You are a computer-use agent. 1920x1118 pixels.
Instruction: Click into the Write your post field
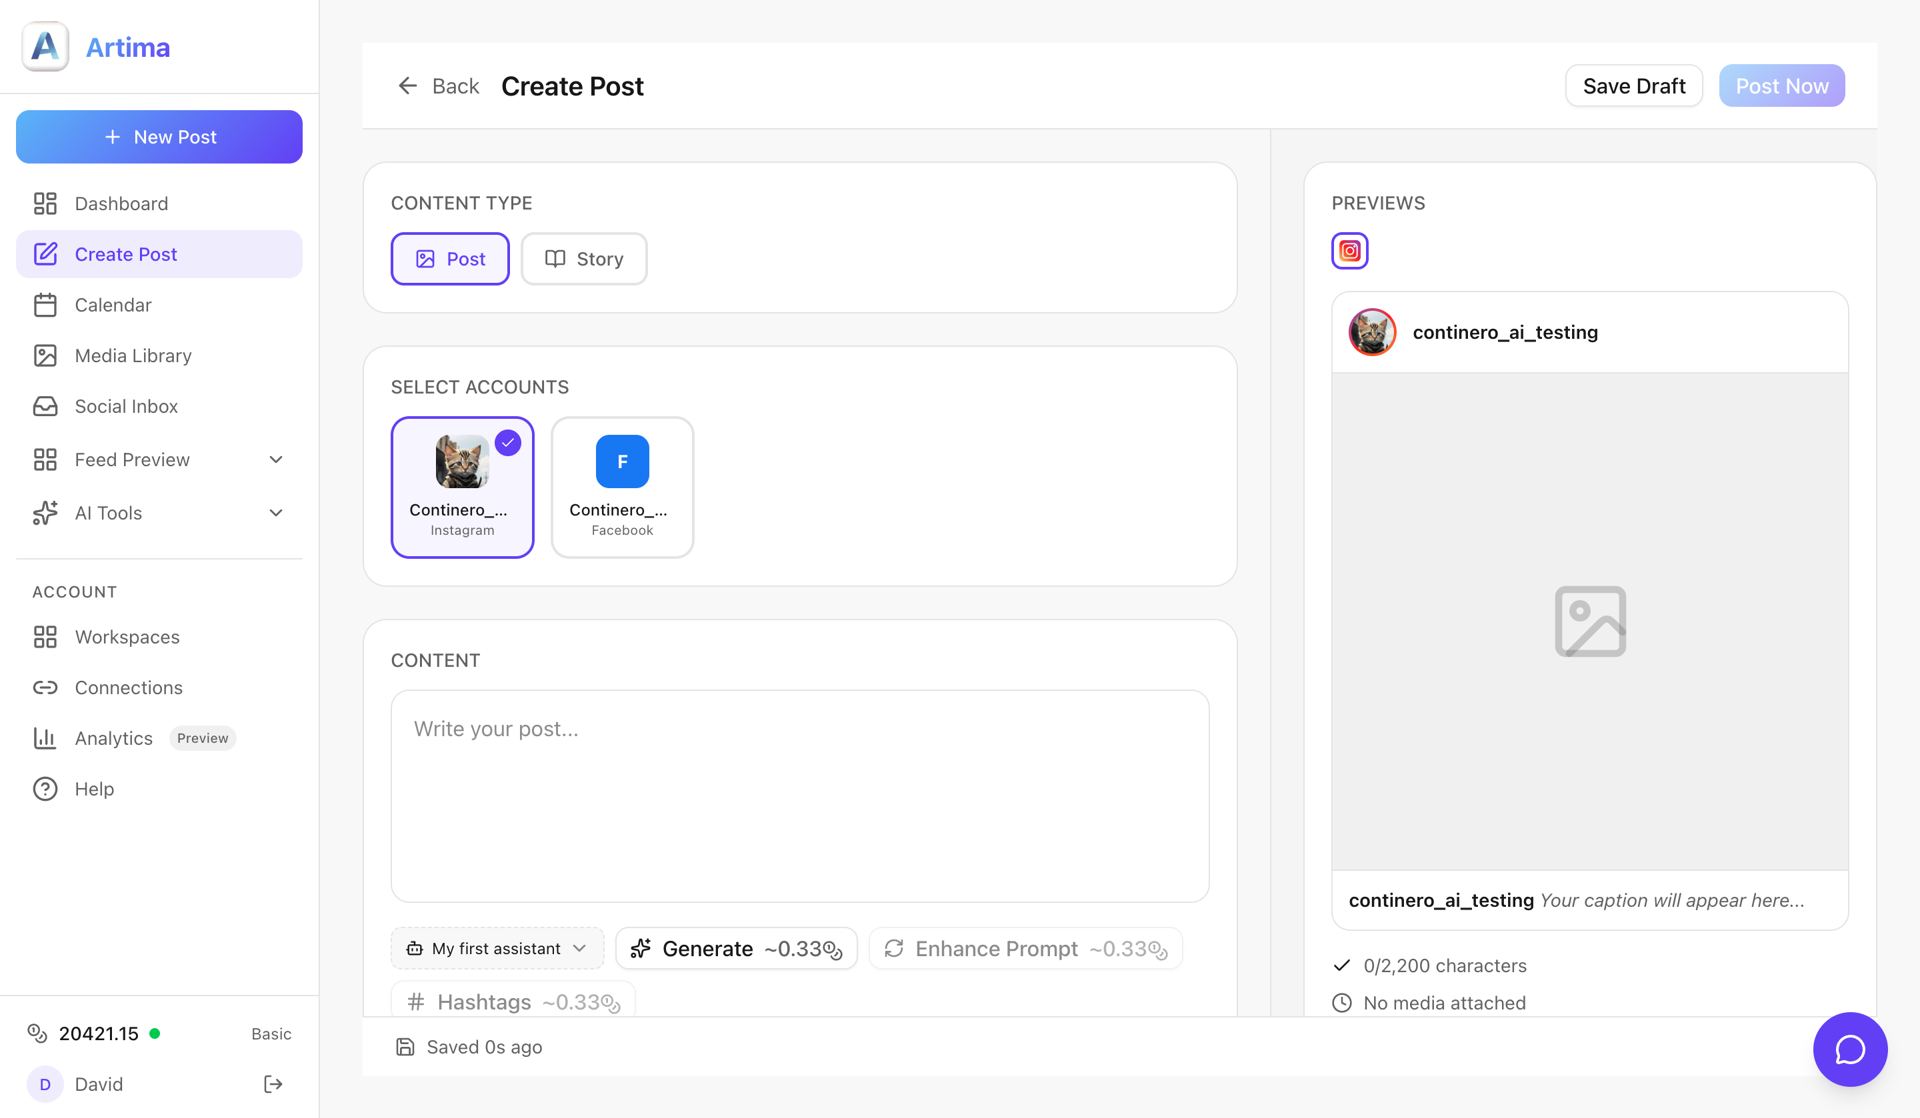[799, 796]
